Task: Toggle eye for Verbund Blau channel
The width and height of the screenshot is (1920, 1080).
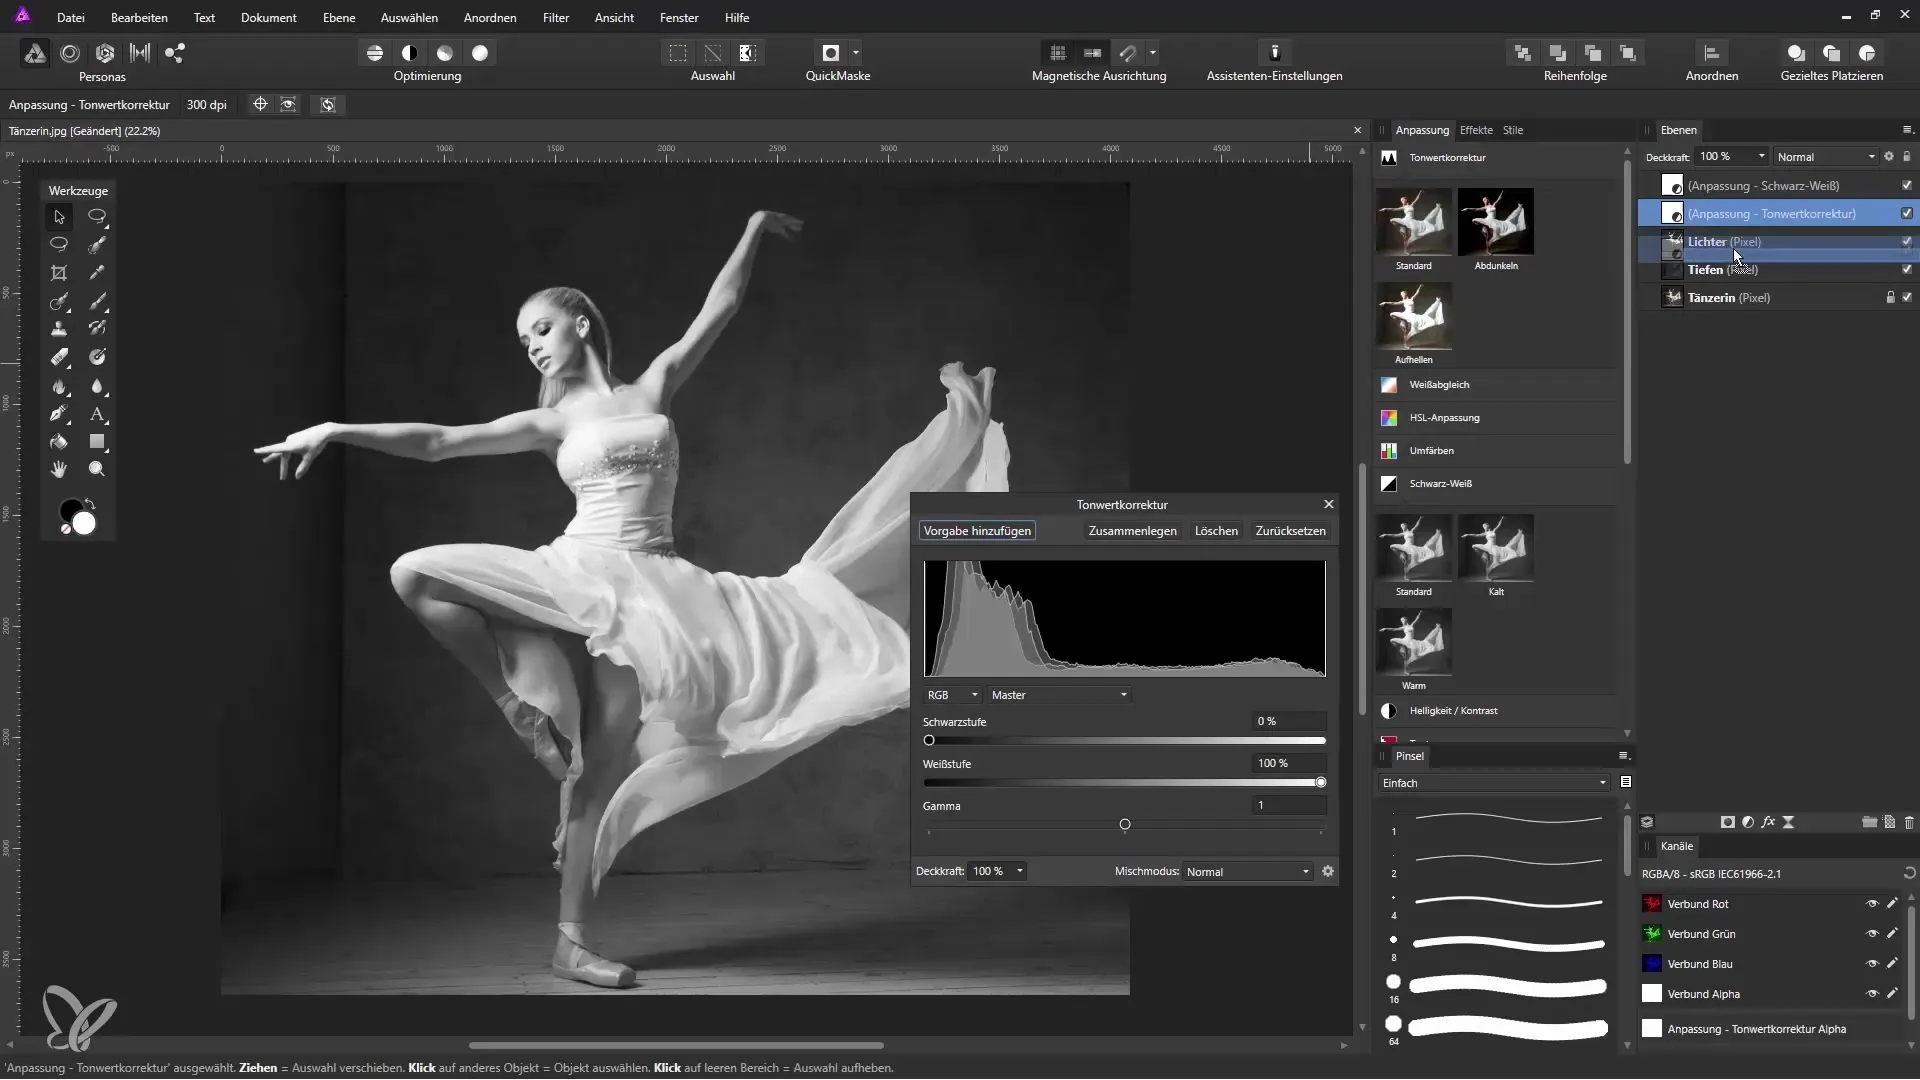Action: [x=1872, y=964]
